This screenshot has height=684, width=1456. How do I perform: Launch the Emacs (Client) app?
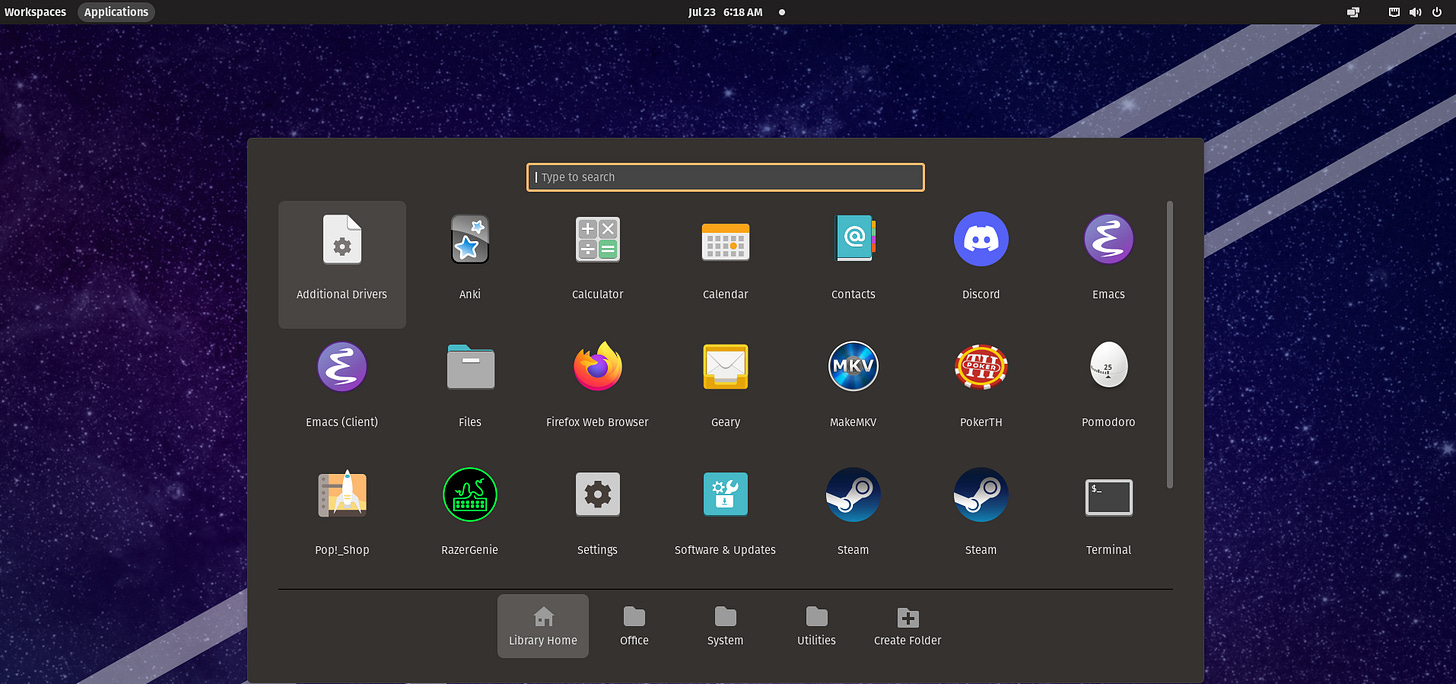click(342, 392)
